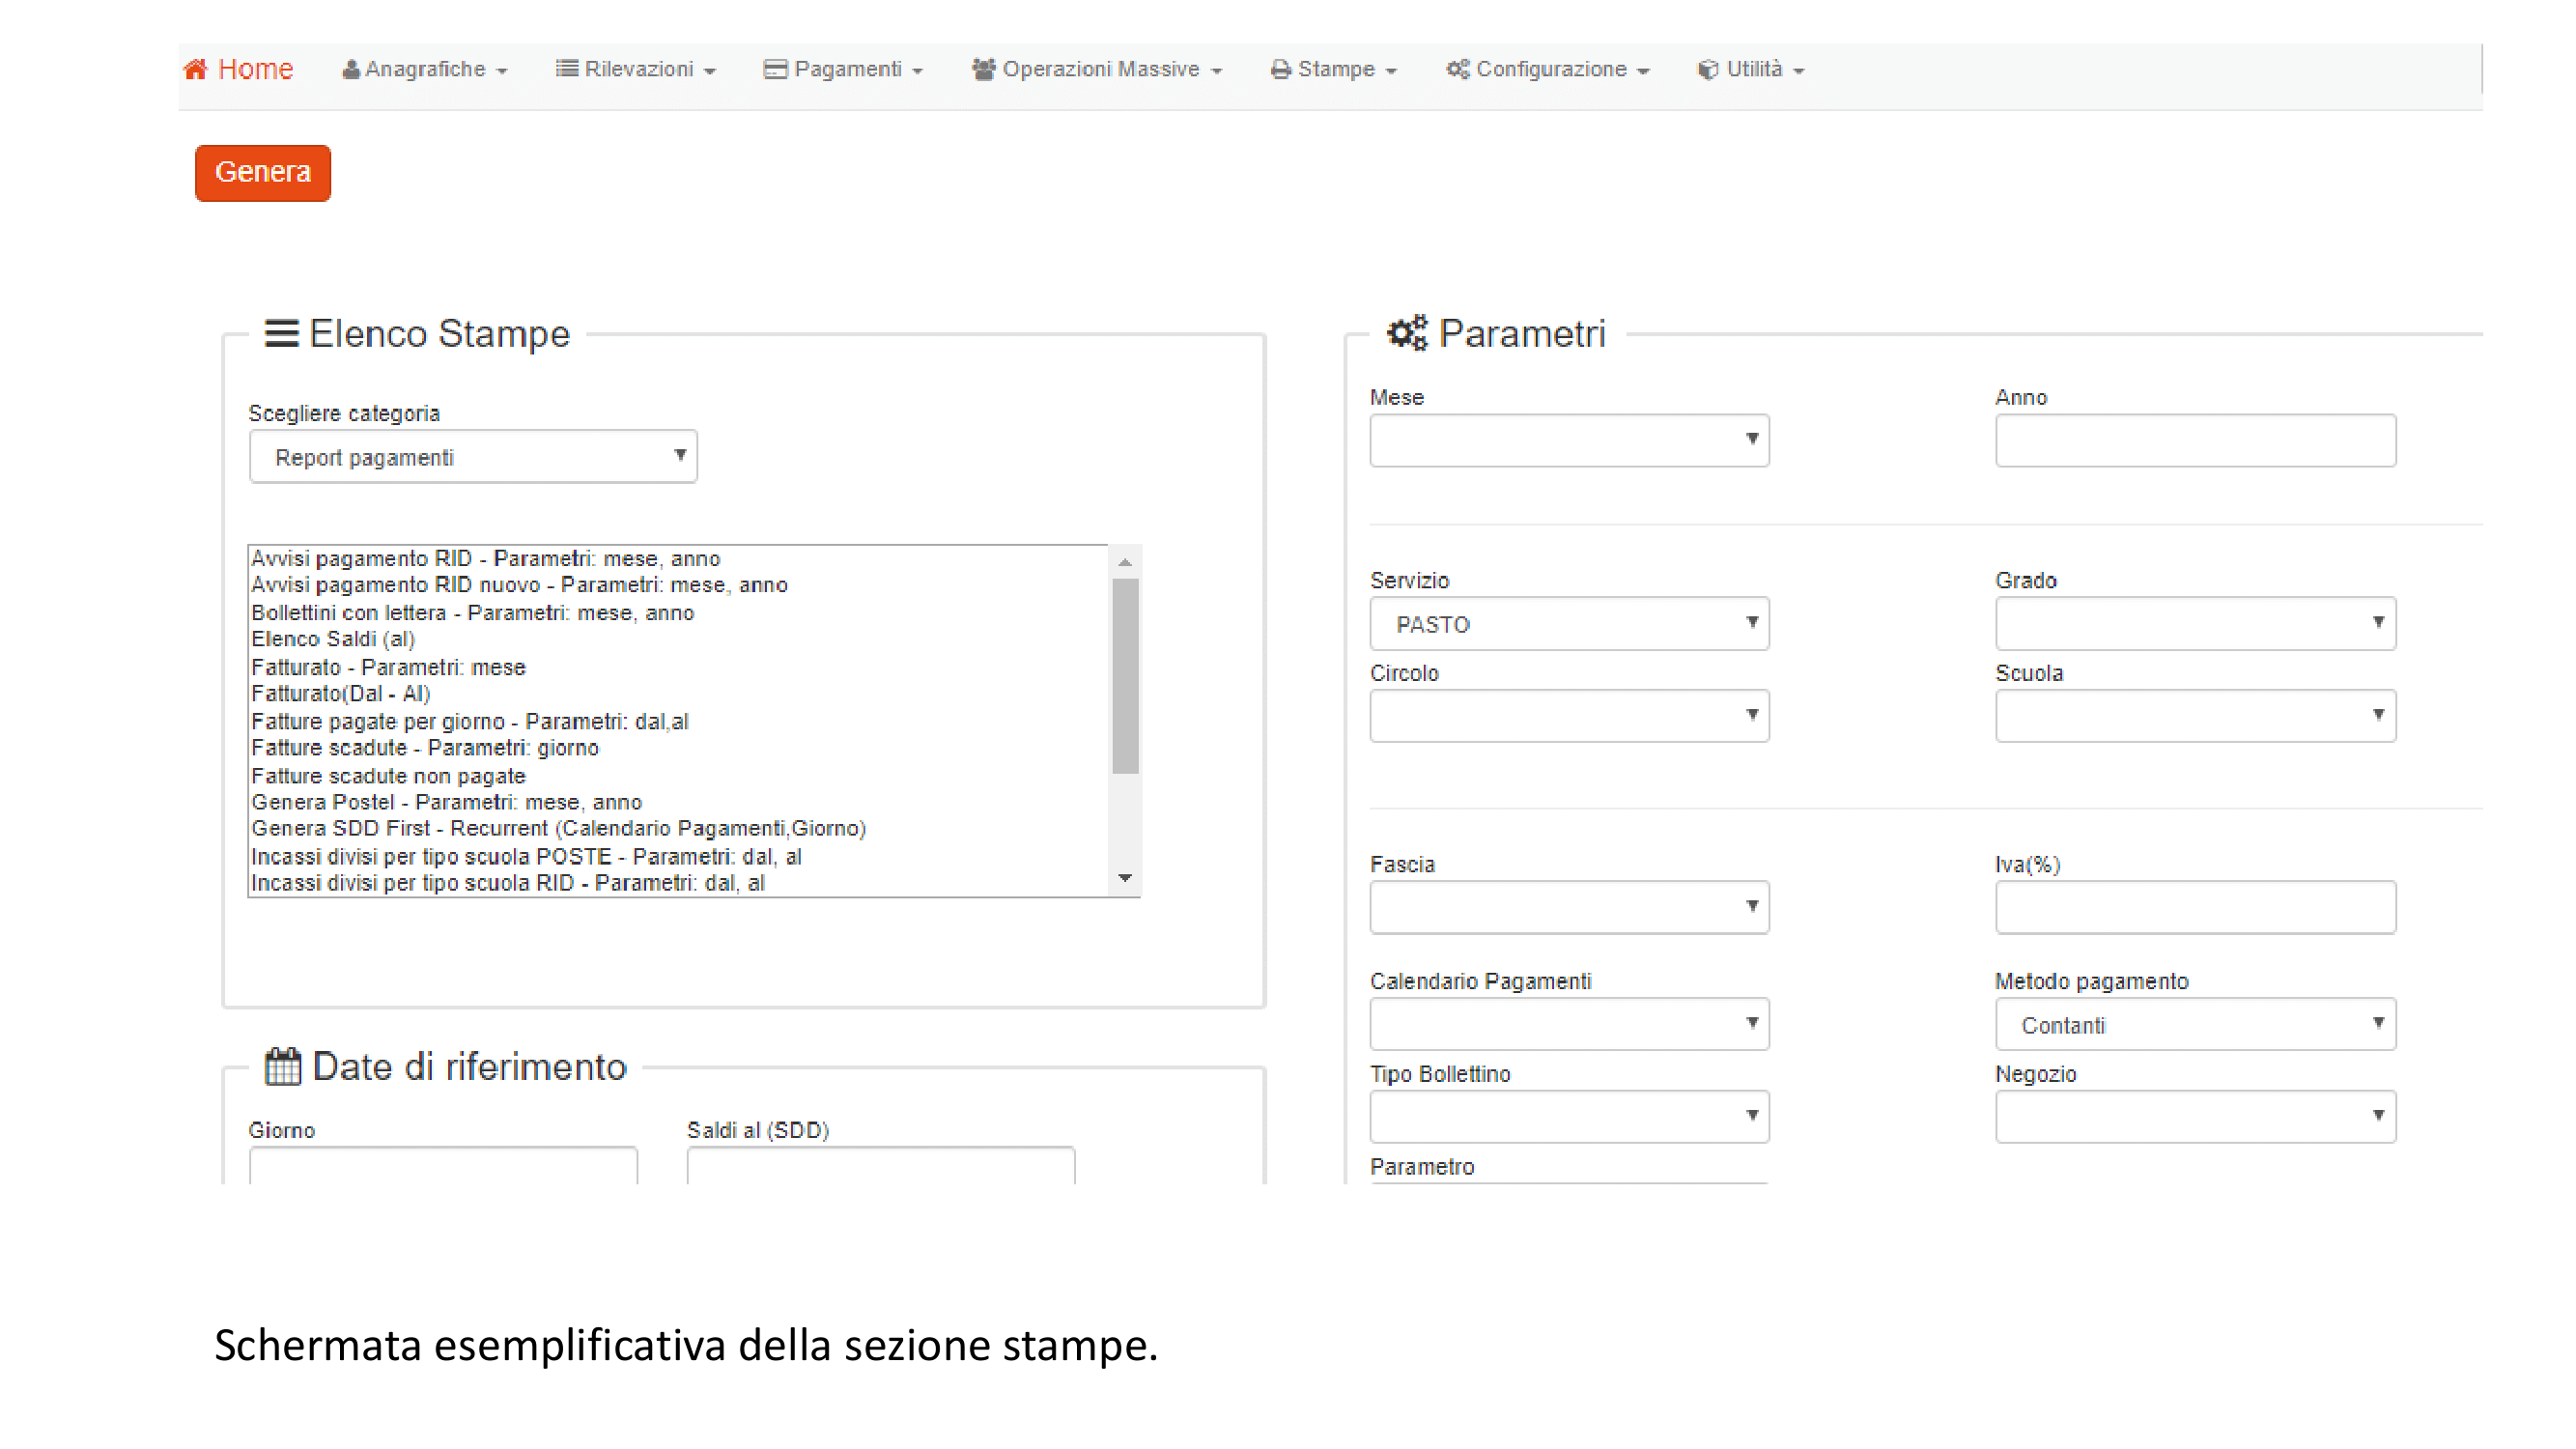Image resolution: width=2576 pixels, height=1449 pixels.
Task: Click the Rilevazioni list icon
Action: point(567,68)
